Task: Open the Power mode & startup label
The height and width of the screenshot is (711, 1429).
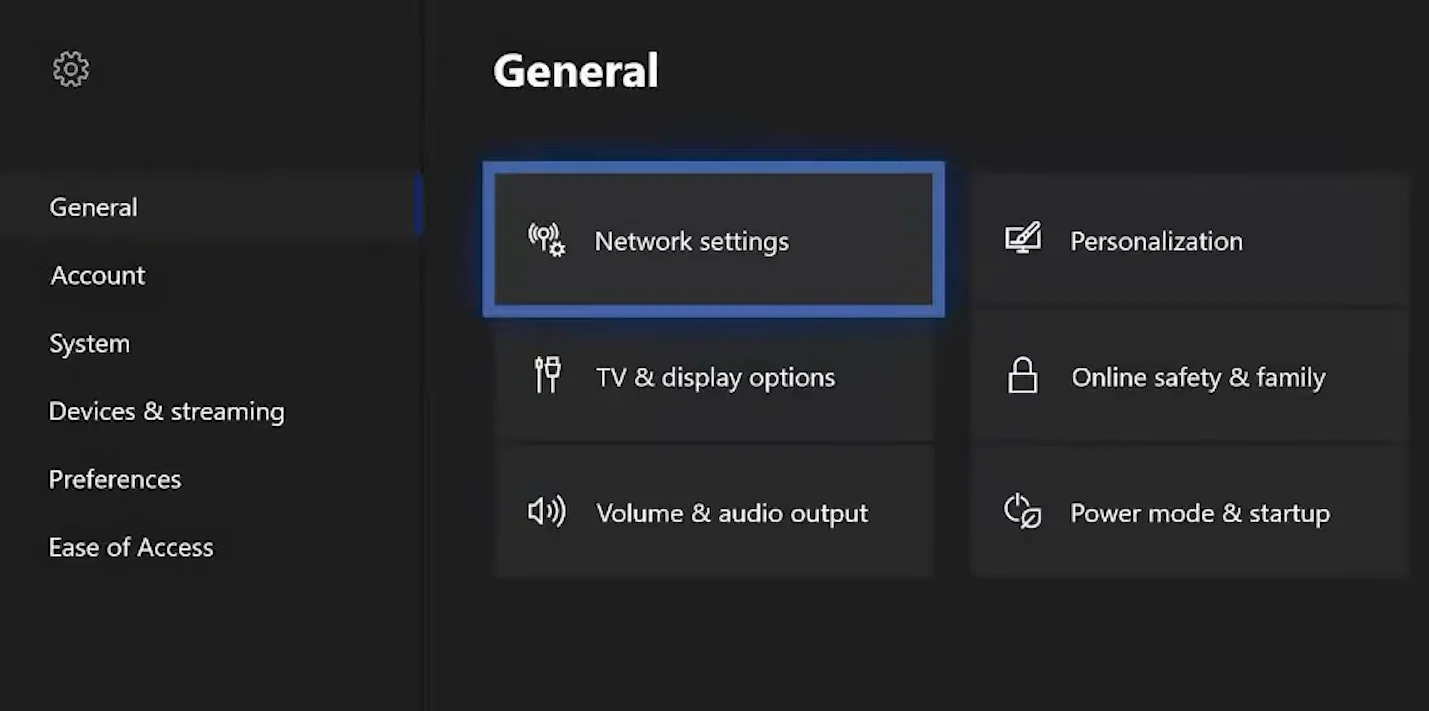Action: pos(1200,513)
